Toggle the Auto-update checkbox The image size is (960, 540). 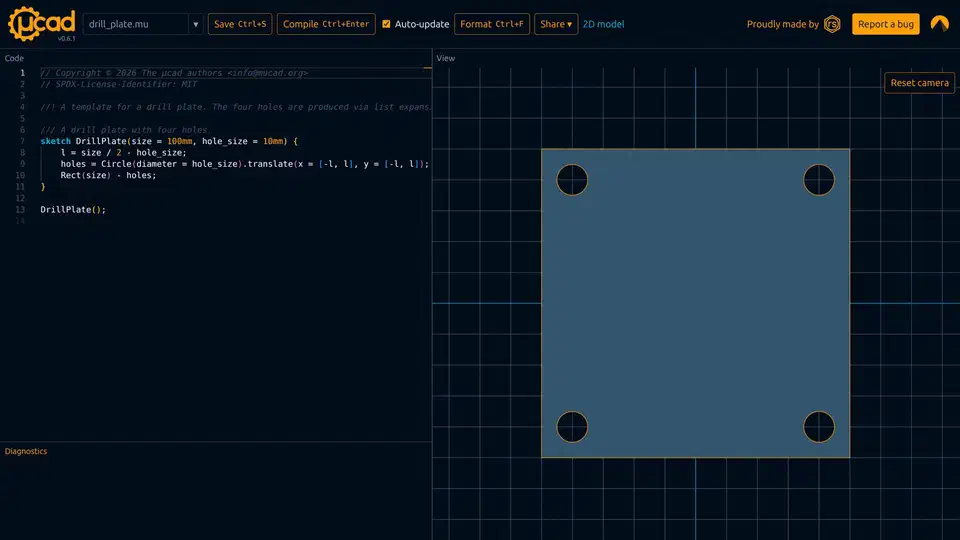pos(386,24)
